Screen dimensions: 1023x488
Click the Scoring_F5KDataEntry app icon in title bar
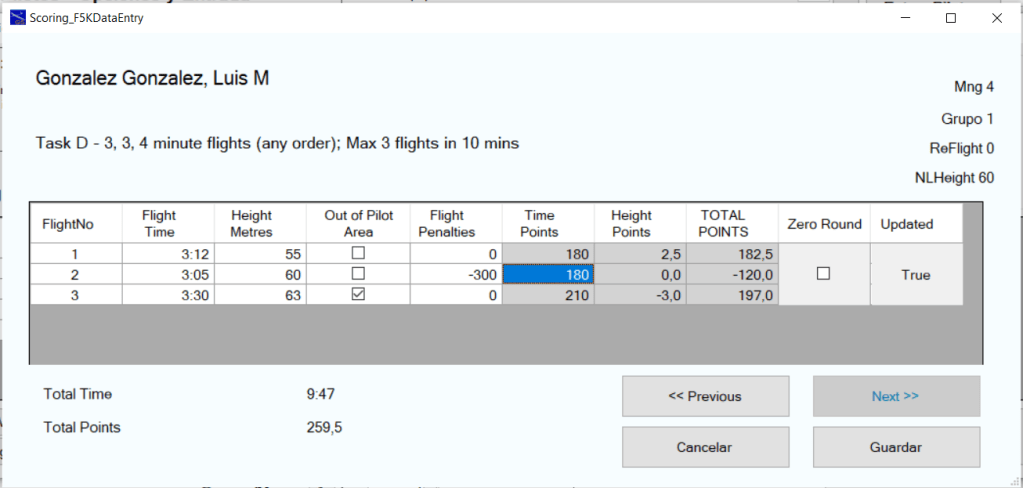click(17, 18)
